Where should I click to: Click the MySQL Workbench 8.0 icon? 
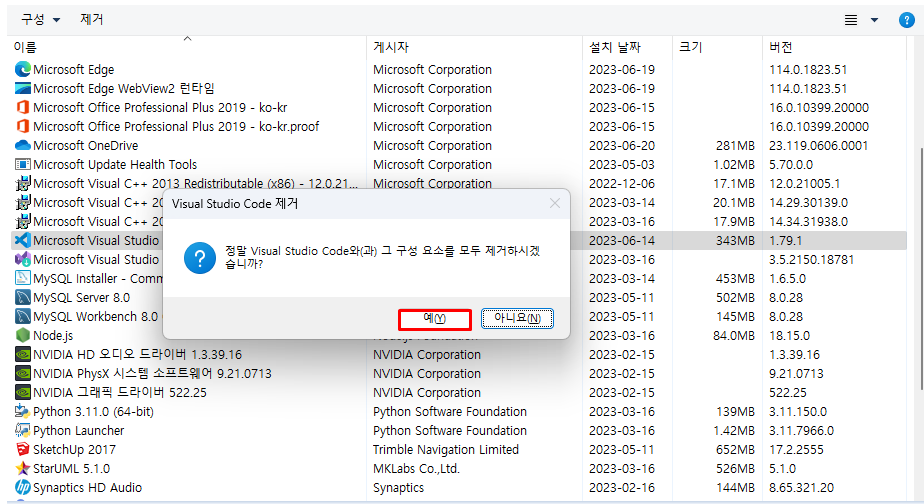pos(22,317)
